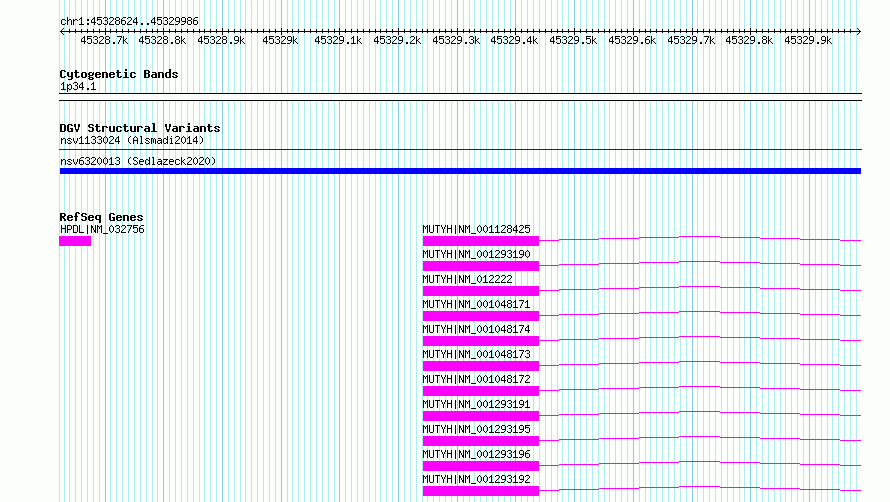The width and height of the screenshot is (890, 502).
Task: Click the 1p34.1 cytoband label
Action: 78,87
